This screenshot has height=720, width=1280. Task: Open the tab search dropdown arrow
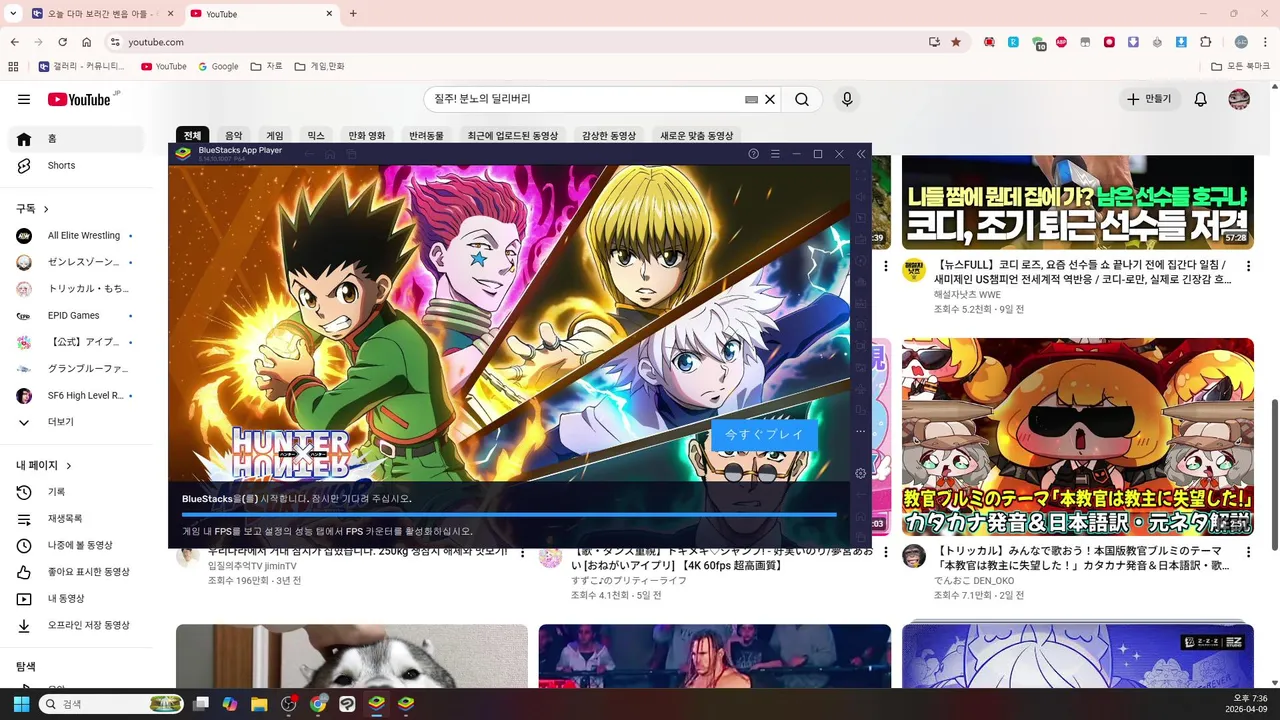[x=12, y=14]
